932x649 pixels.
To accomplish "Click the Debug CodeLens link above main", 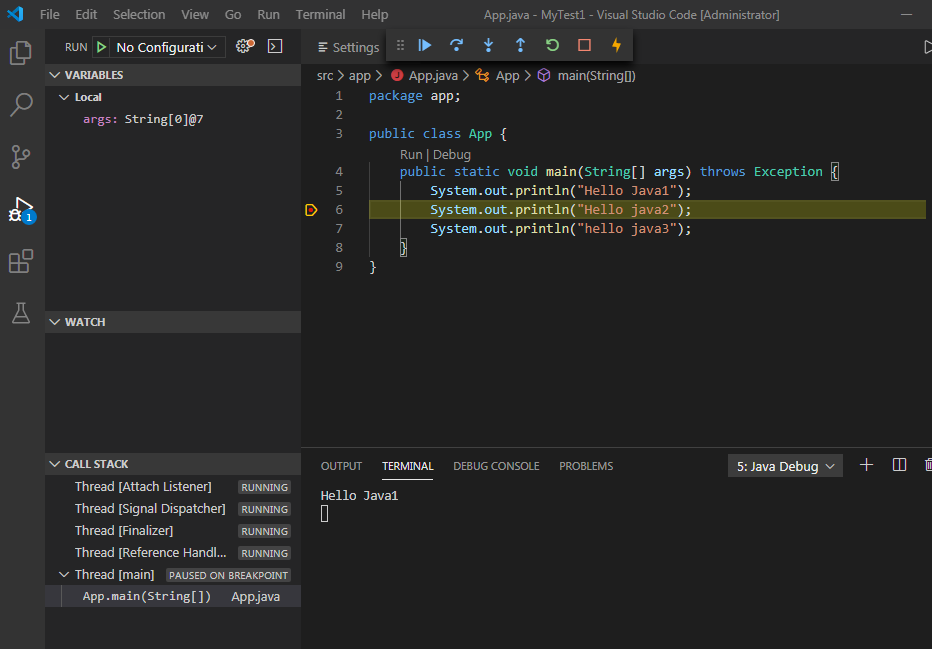I will (x=451, y=155).
